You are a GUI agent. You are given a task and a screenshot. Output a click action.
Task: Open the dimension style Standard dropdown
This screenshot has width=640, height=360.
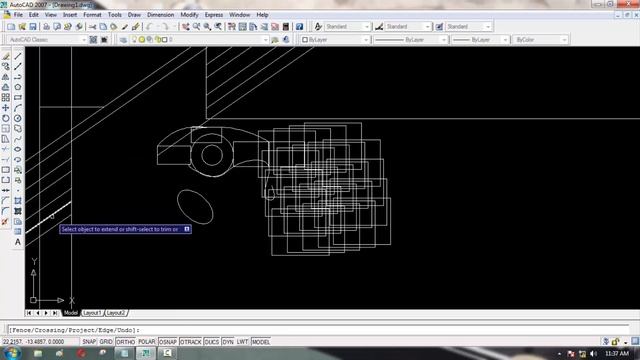[x=427, y=27]
